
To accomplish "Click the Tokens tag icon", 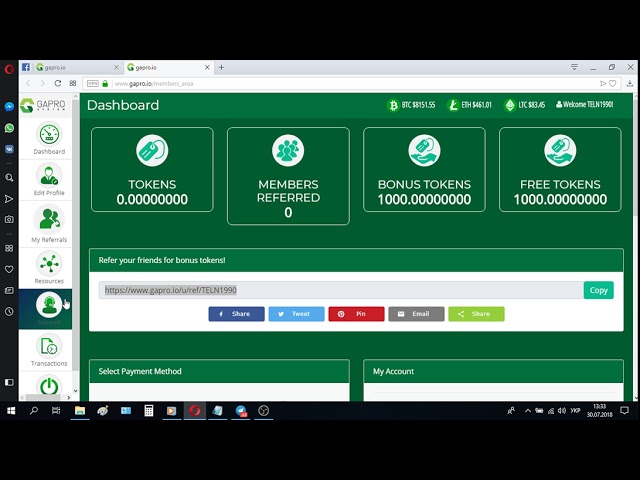I will click(x=152, y=151).
